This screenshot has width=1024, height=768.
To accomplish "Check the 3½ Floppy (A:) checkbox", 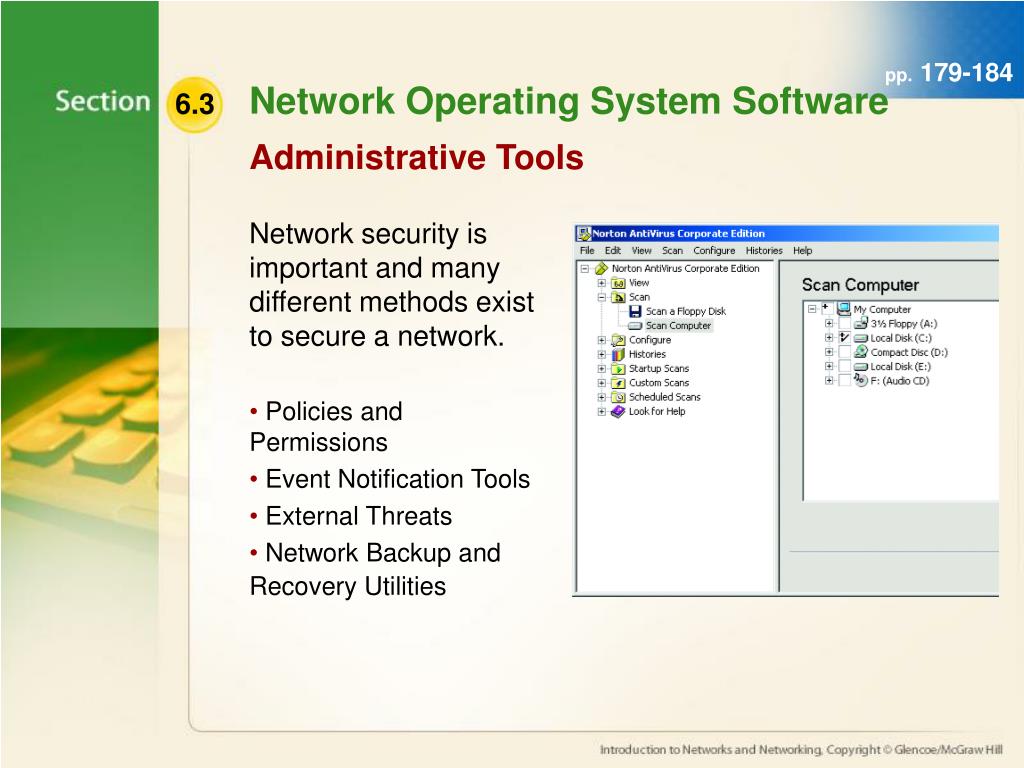I will point(844,323).
